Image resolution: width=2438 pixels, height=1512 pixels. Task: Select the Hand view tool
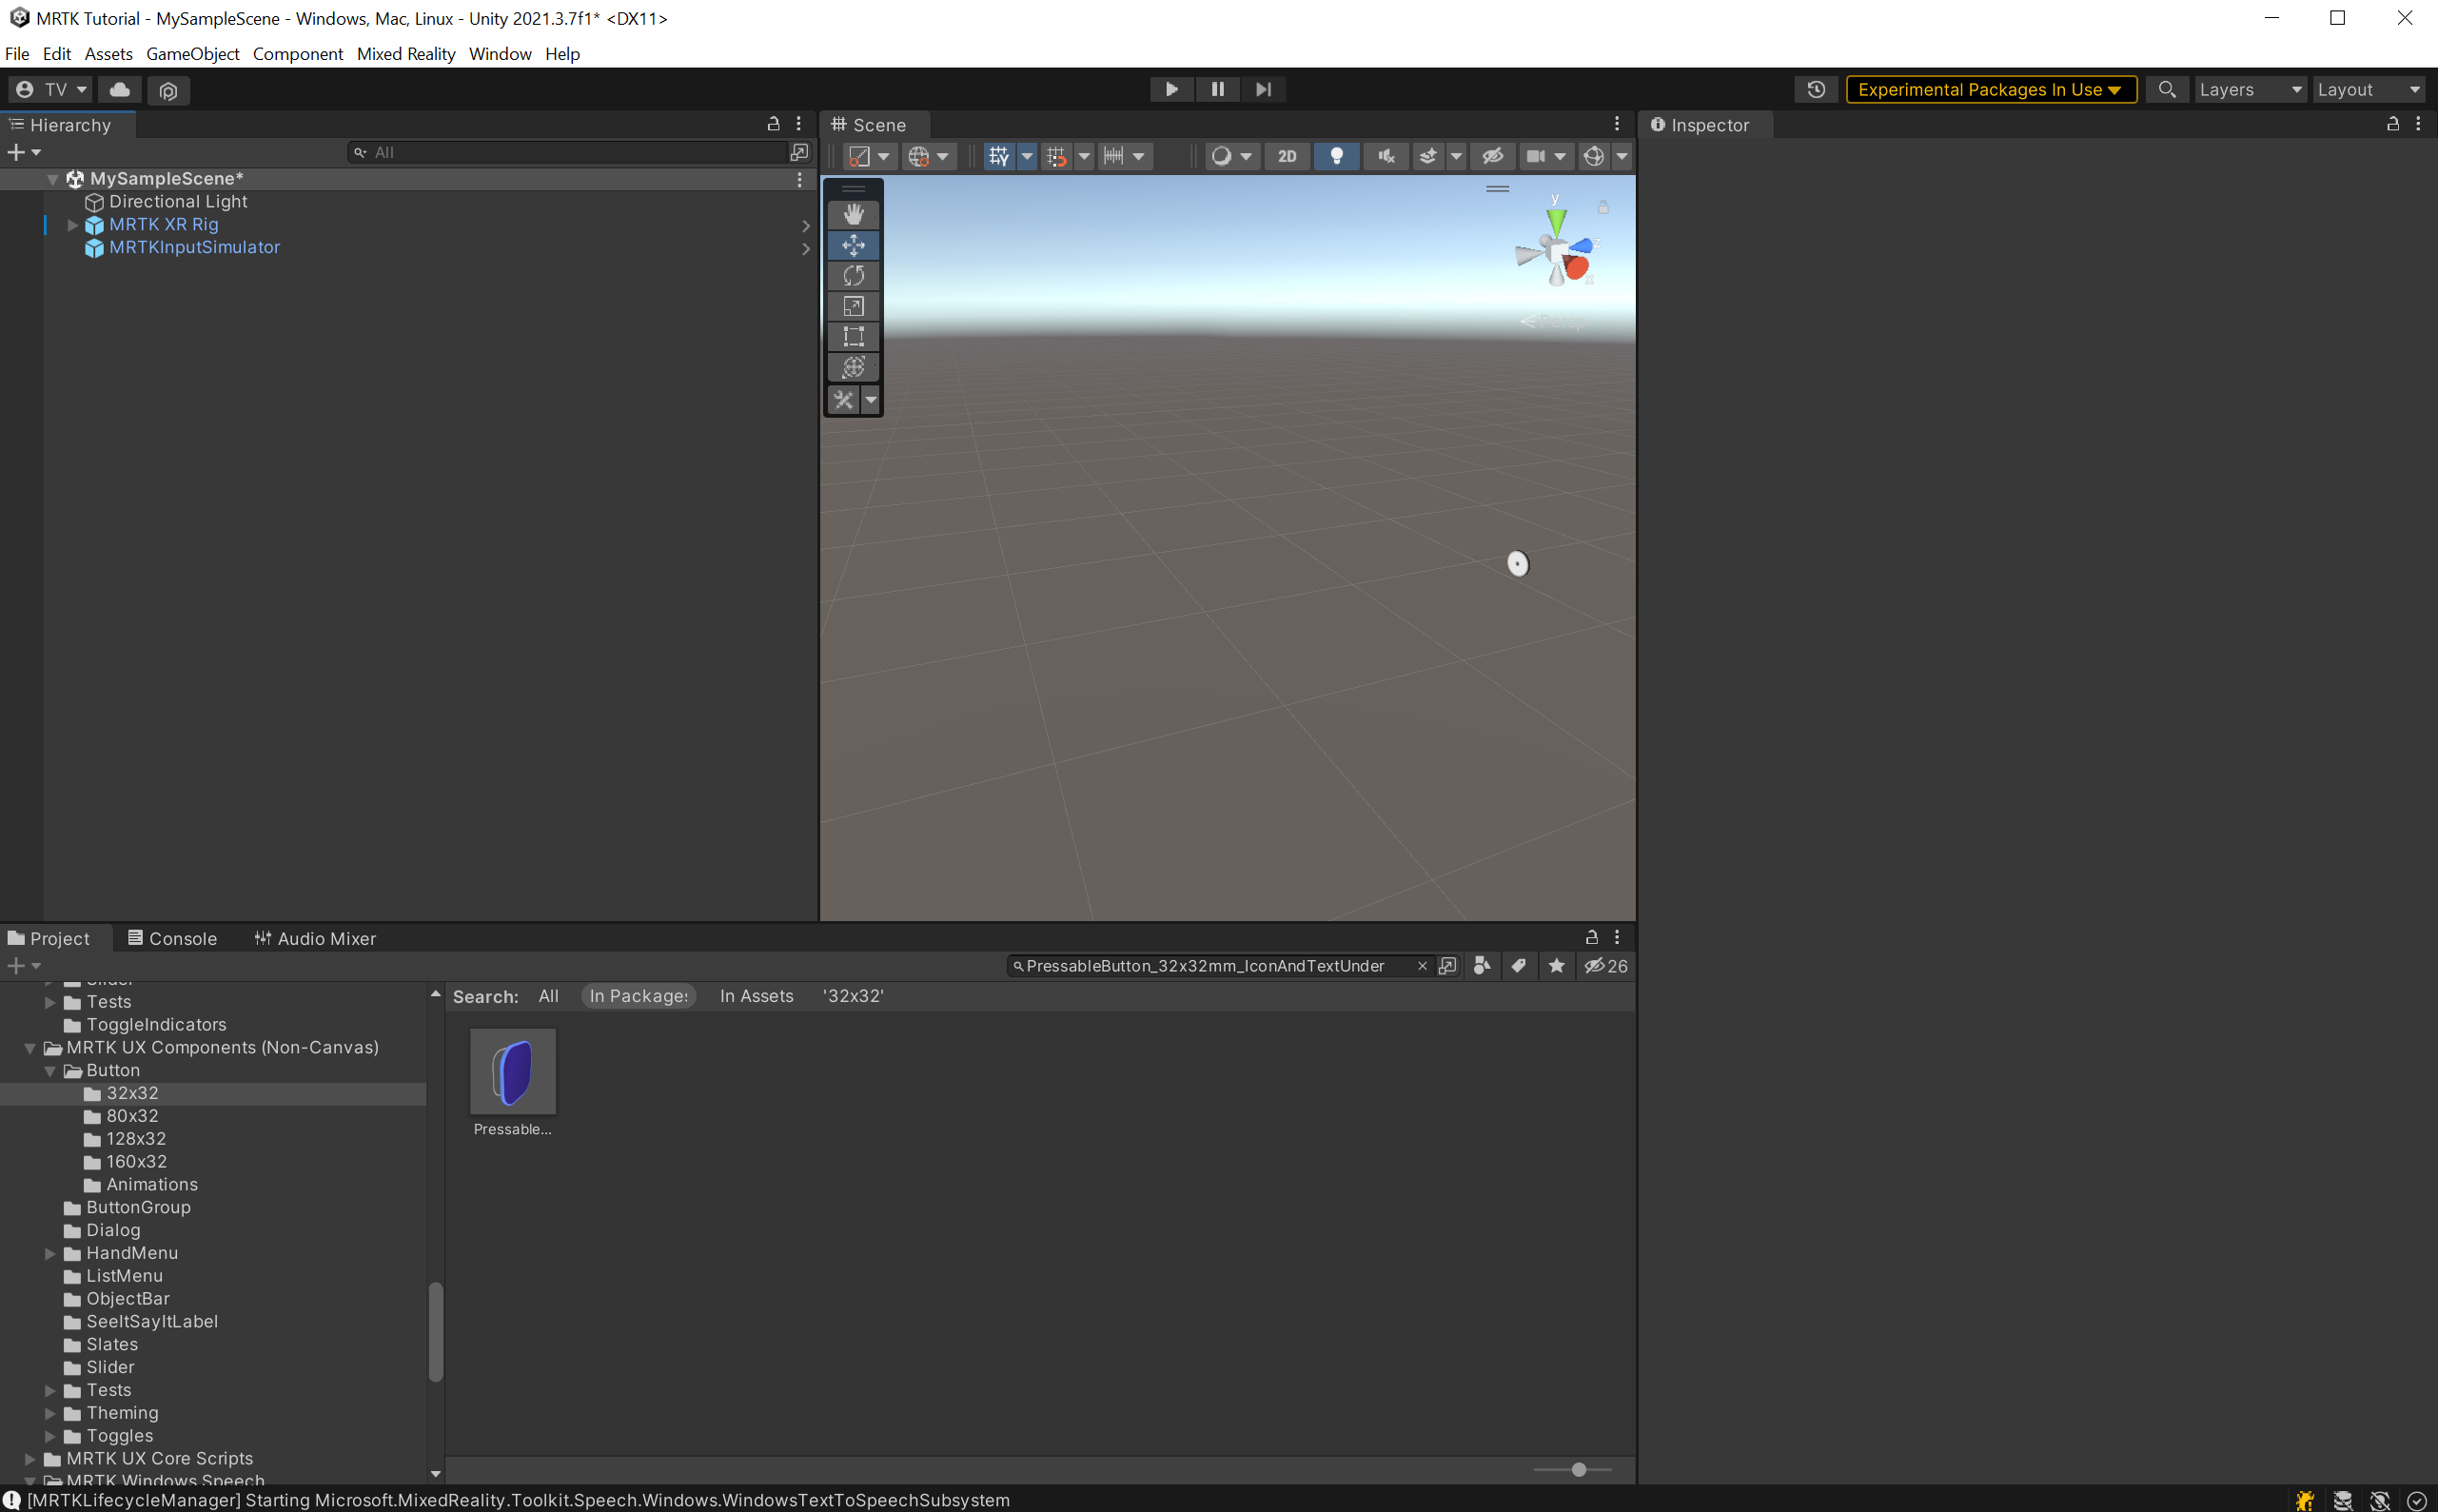point(853,214)
